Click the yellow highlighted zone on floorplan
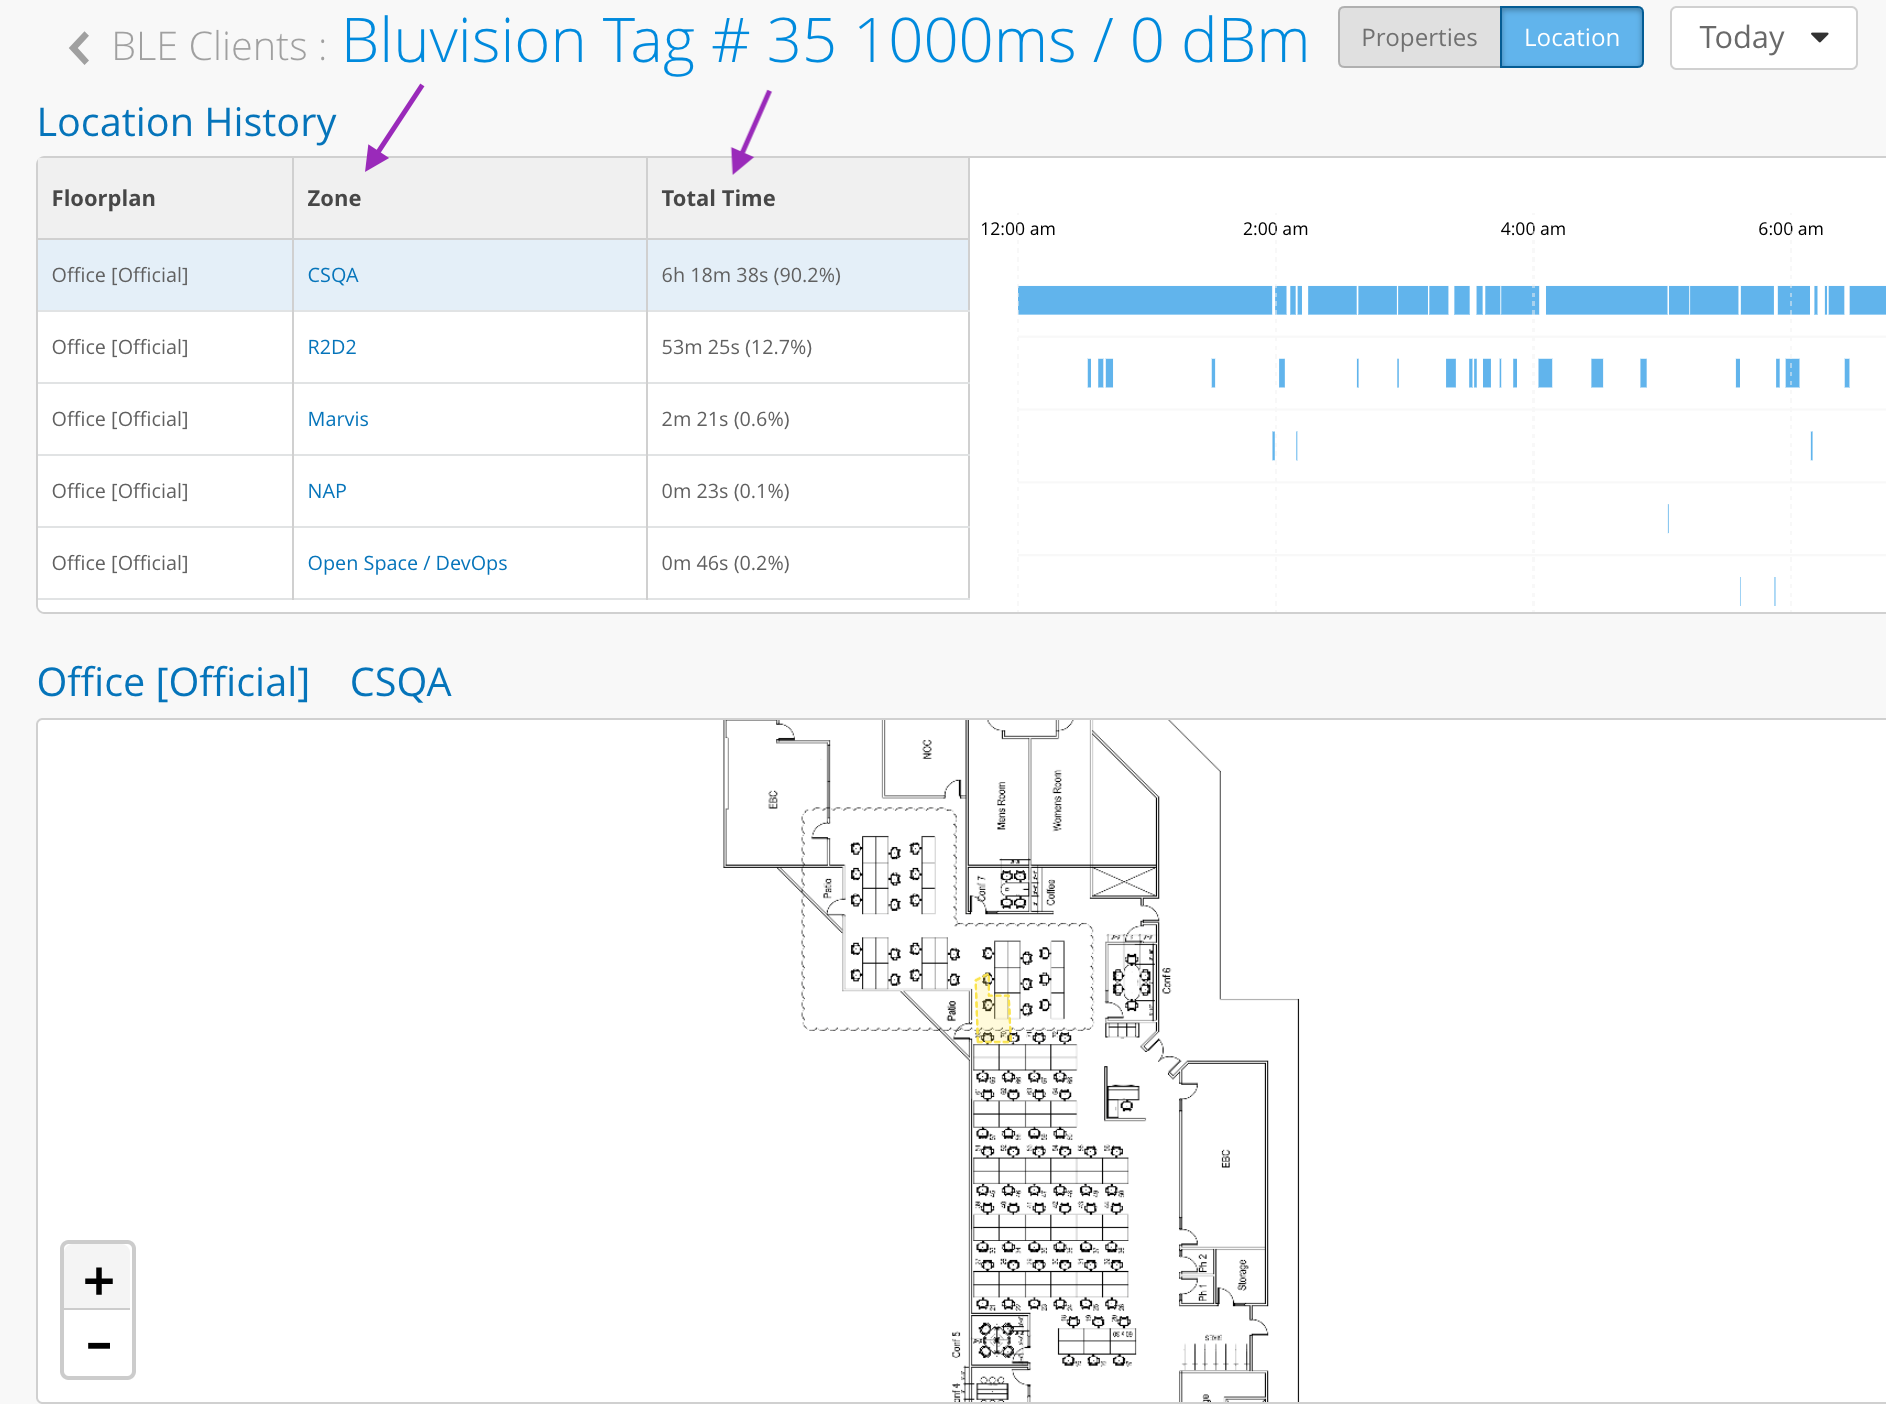Viewport: 1886px width, 1404px height. 992,1010
